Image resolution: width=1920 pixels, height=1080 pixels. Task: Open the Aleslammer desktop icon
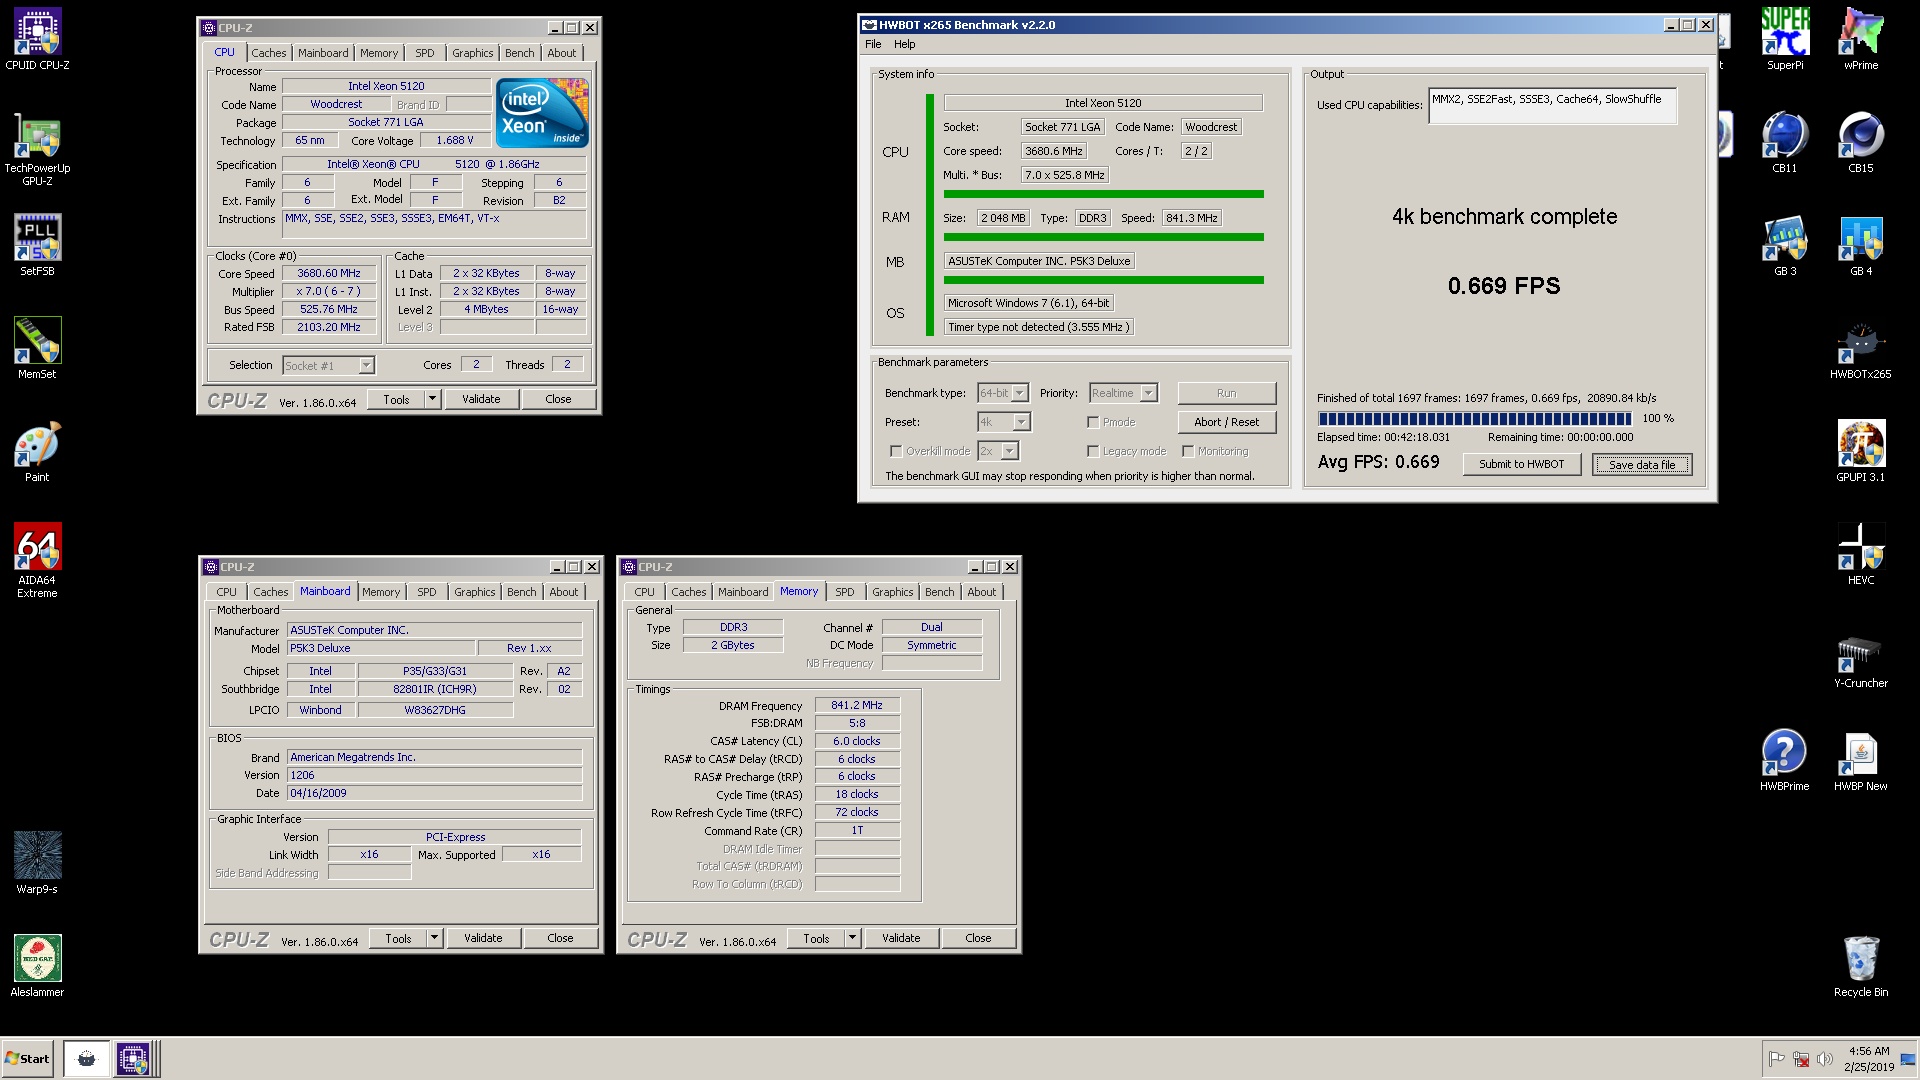pyautogui.click(x=37, y=966)
